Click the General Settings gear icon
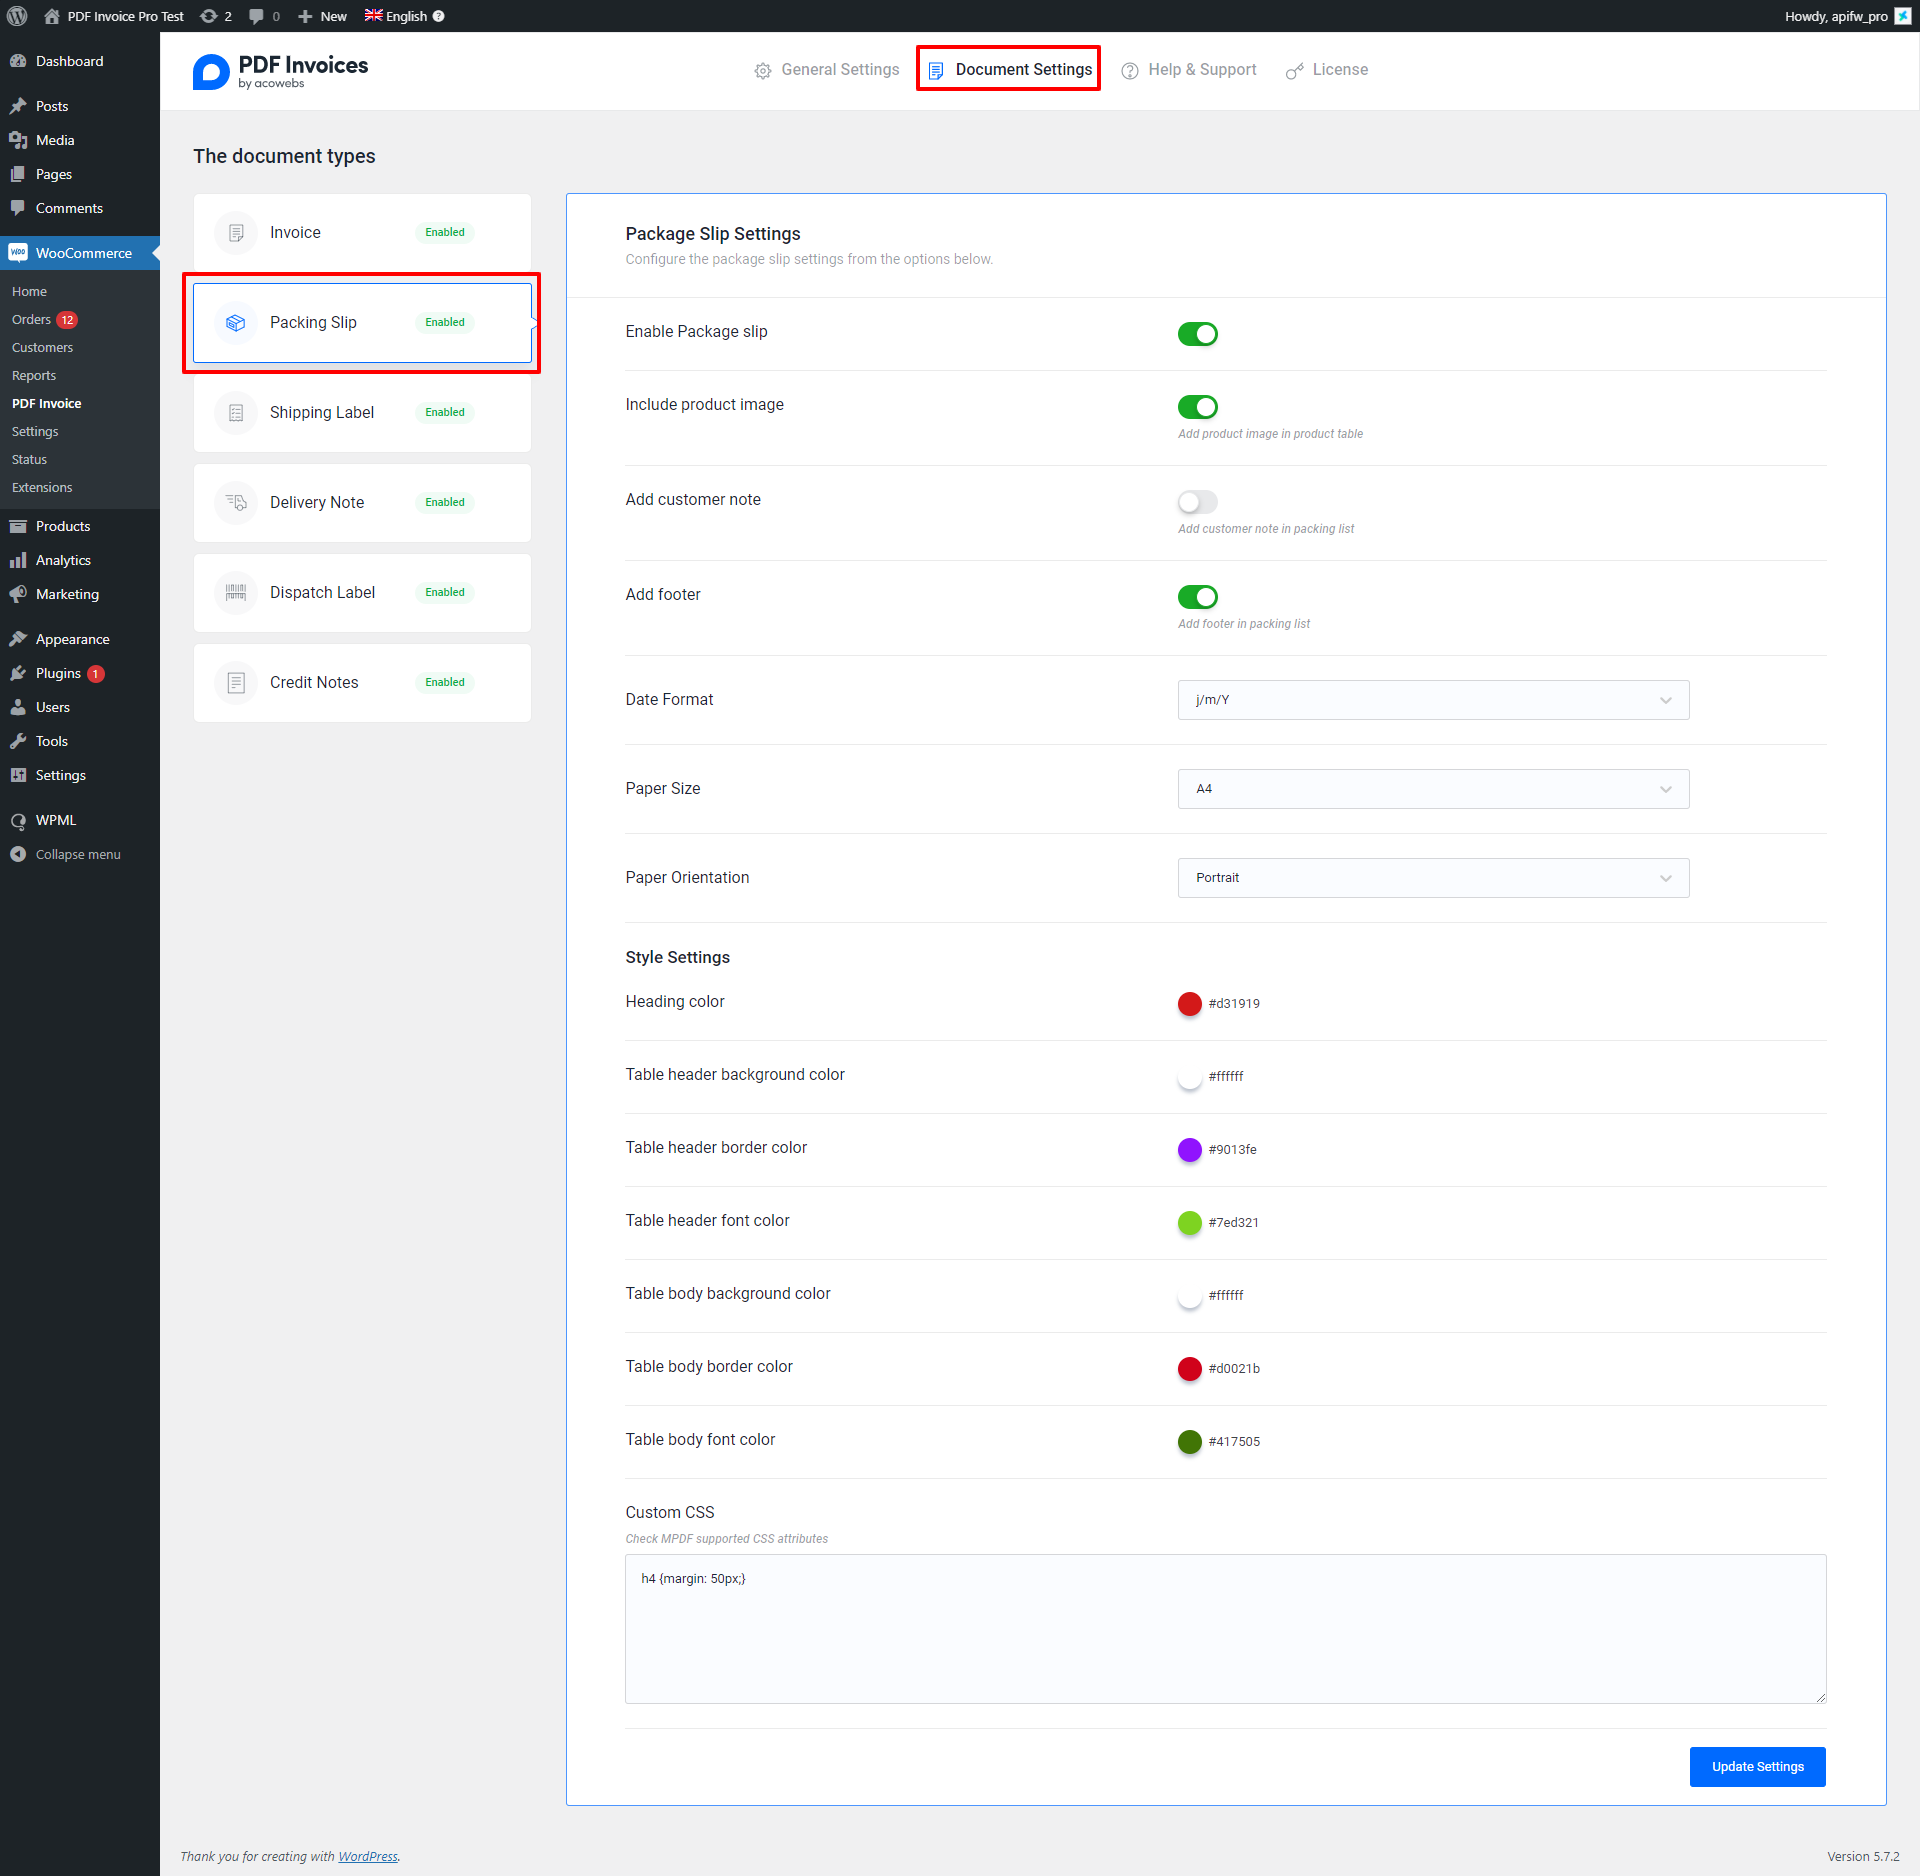This screenshot has height=1876, width=1920. click(x=763, y=70)
